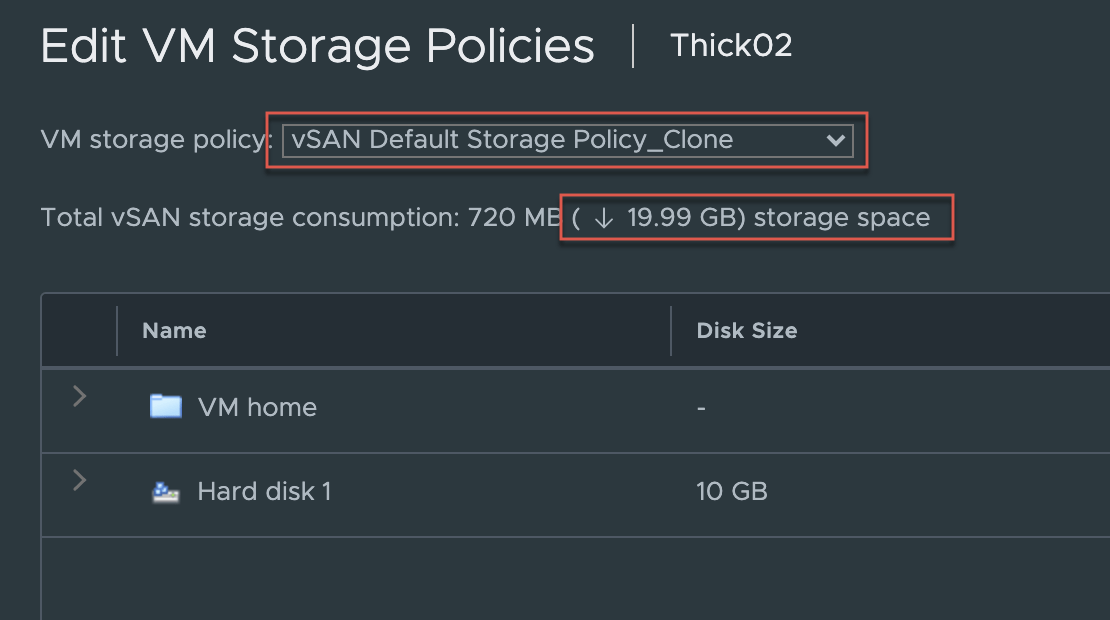Image resolution: width=1110 pixels, height=620 pixels.
Task: Click the down arrow beside 19.99 GB
Action: (603, 218)
